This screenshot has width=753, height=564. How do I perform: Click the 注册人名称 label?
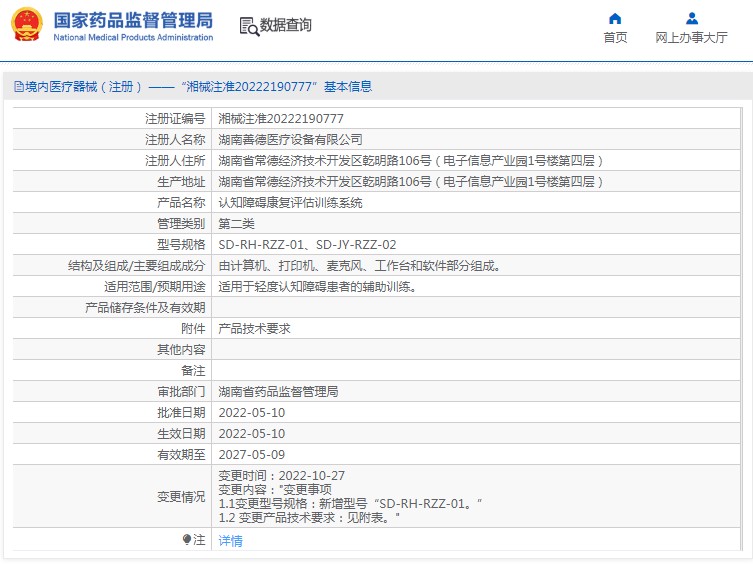[x=175, y=139]
